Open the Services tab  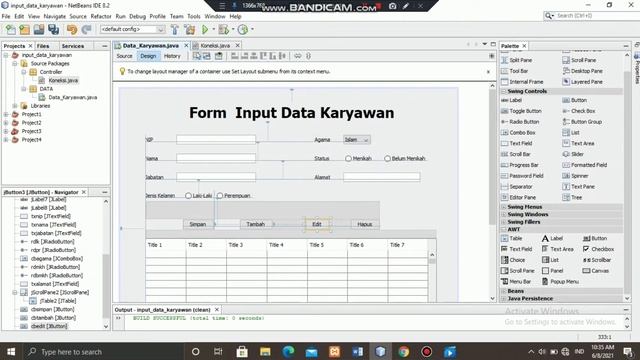73,46
